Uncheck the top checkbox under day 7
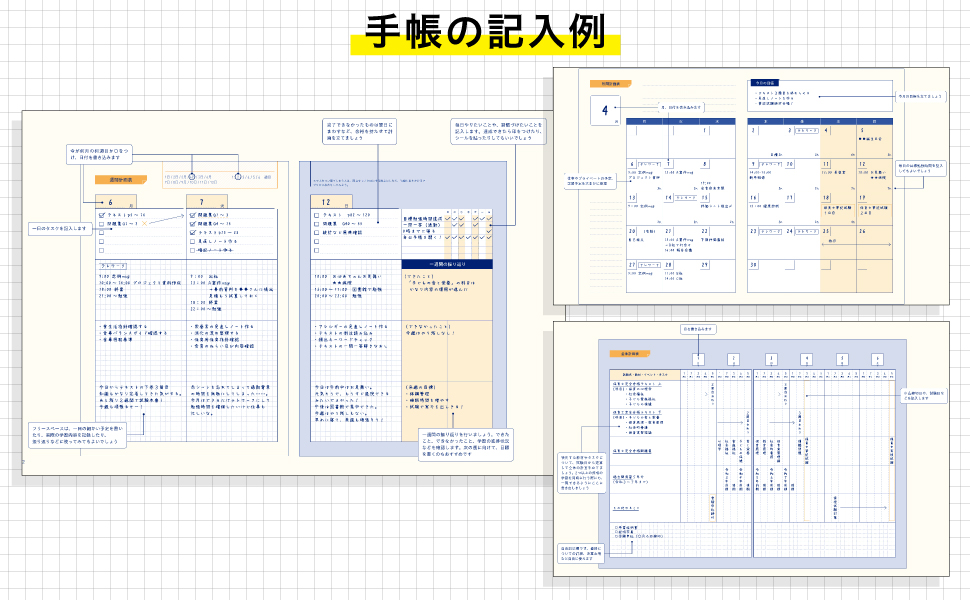 pos(193,215)
